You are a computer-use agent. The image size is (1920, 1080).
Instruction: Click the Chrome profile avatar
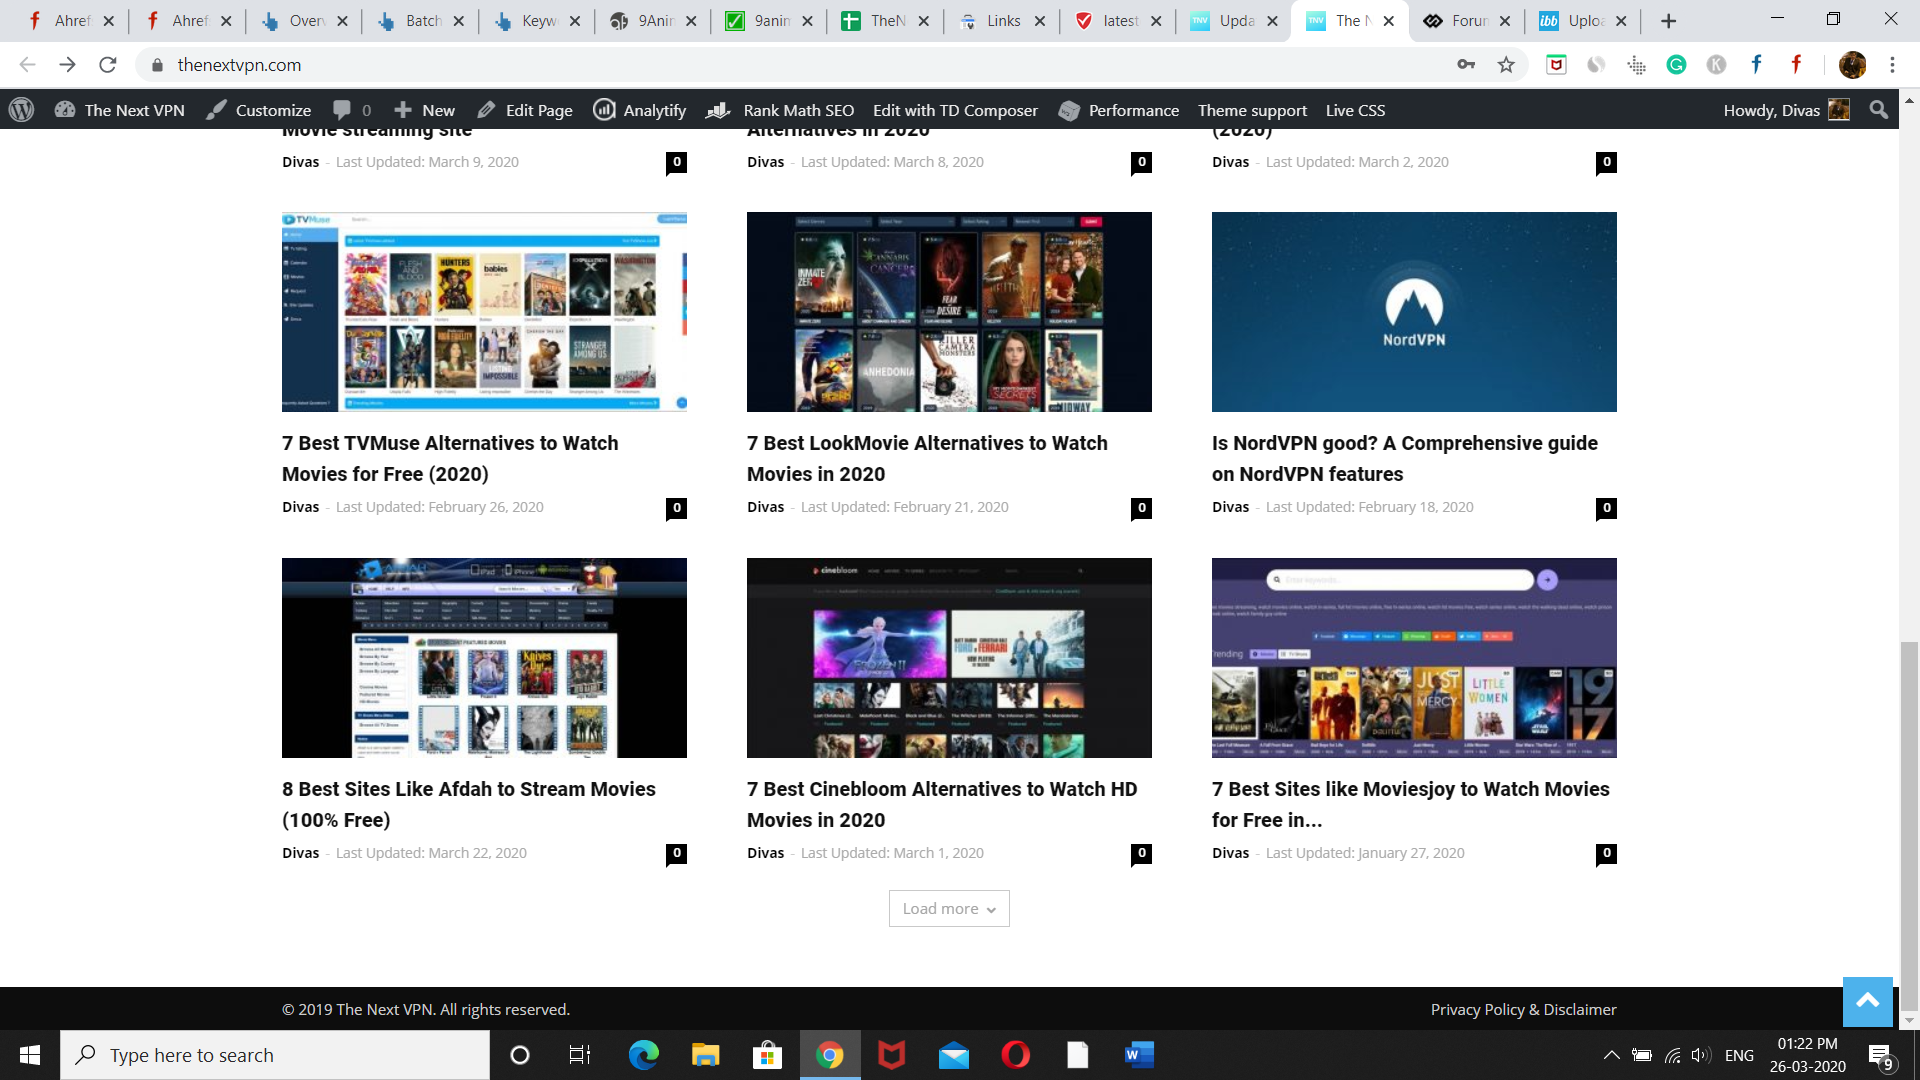1852,65
